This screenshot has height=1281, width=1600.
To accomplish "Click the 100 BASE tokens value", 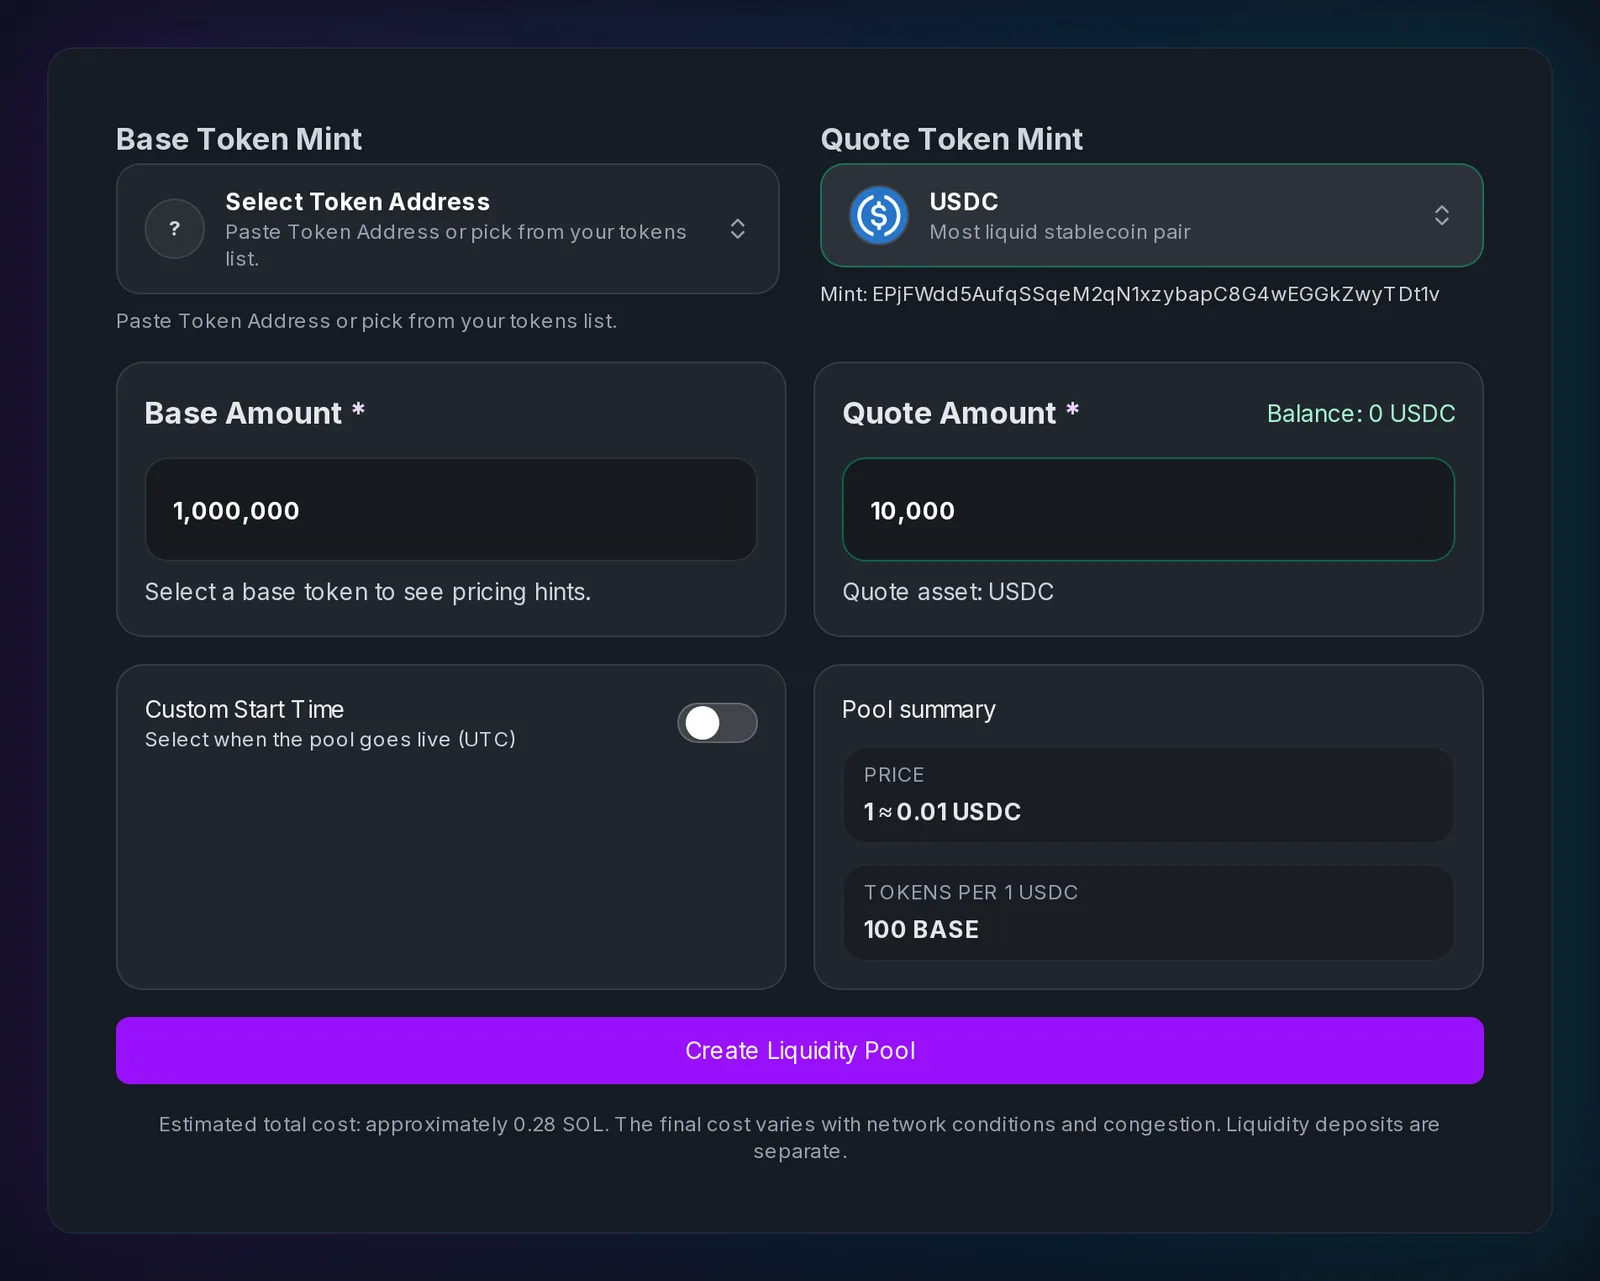I will 921,930.
